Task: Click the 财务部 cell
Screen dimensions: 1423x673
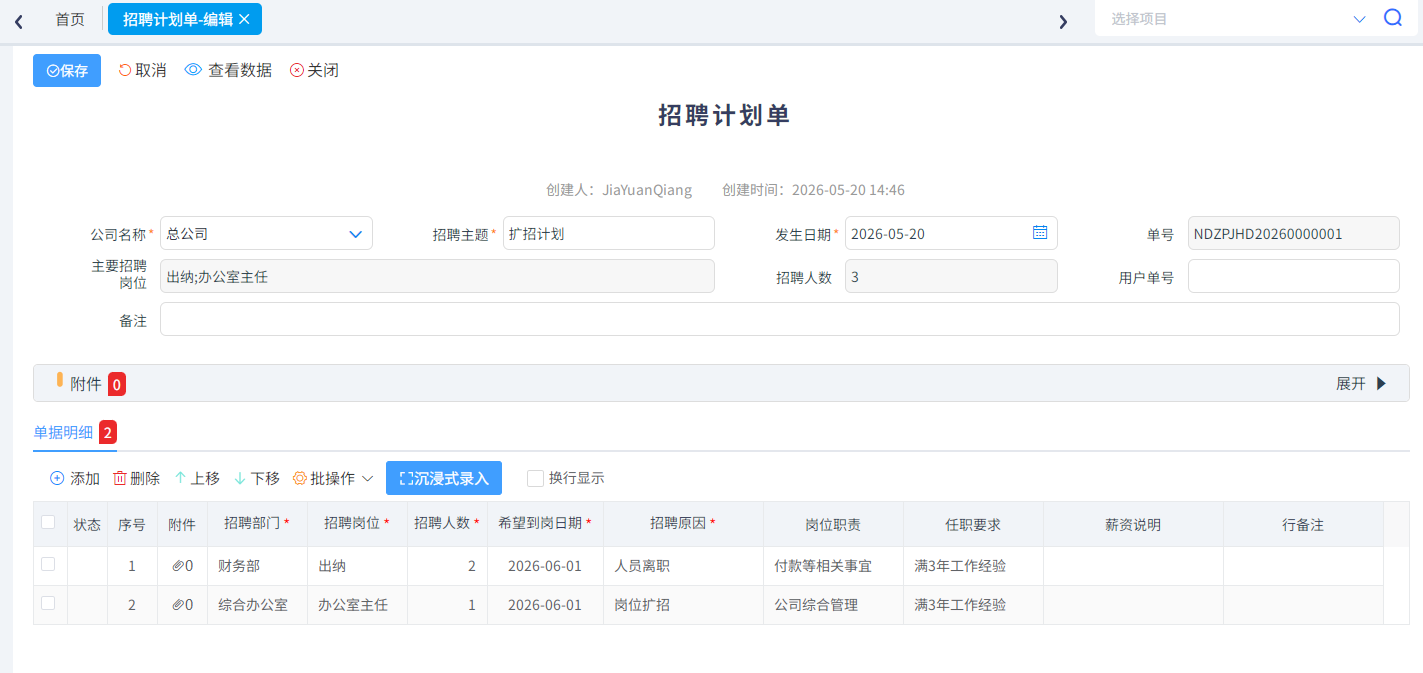Action: 257,566
